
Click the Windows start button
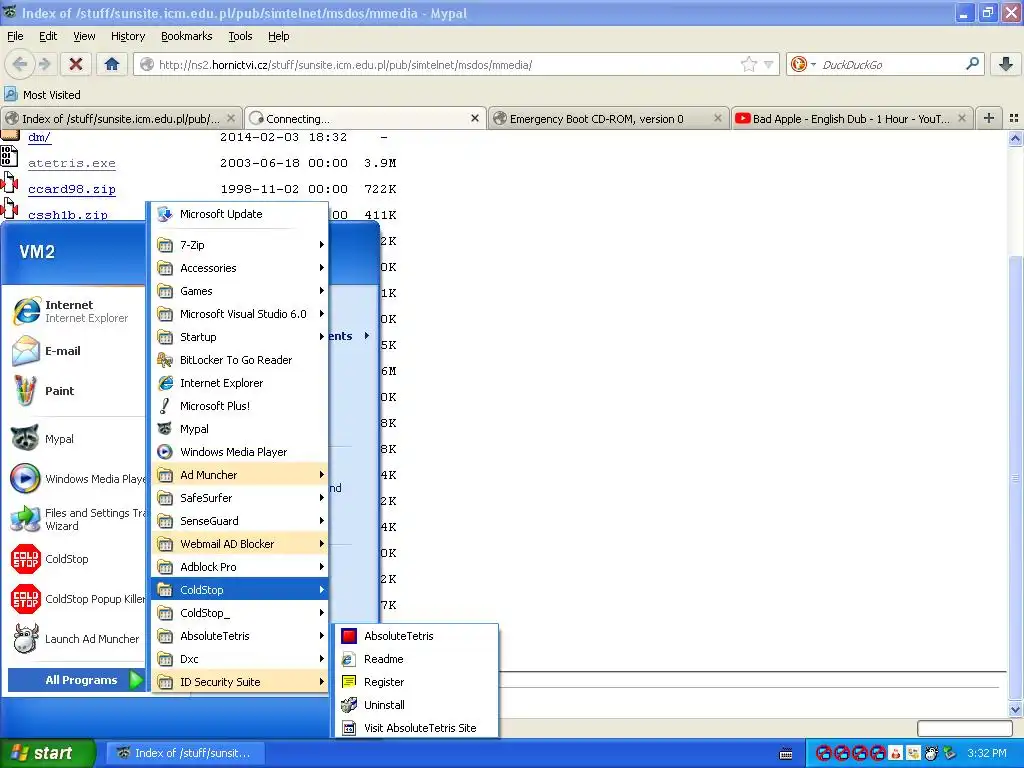coord(47,753)
